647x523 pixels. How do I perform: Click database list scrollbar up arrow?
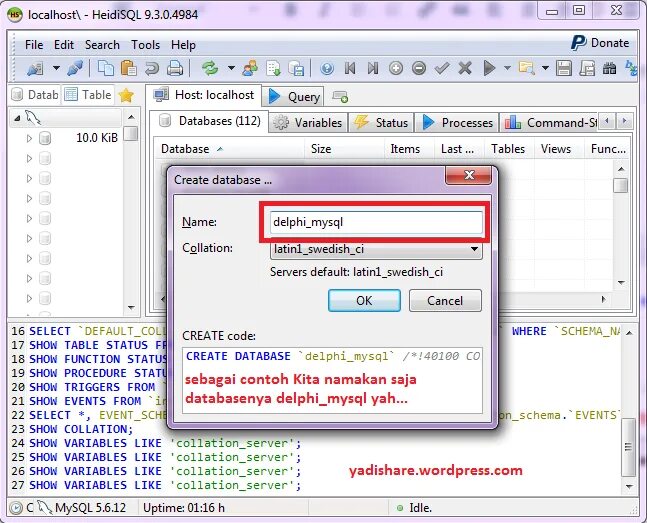[x=621, y=169]
